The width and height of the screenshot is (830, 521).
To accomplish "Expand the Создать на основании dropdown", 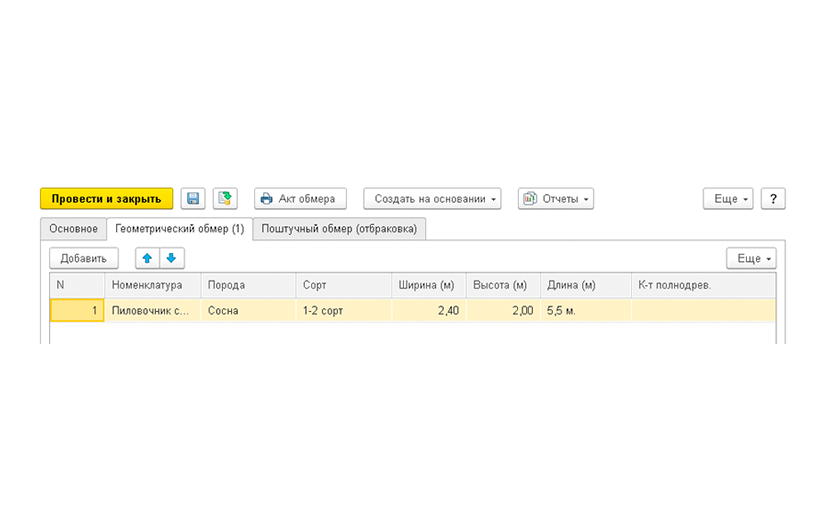I will pyautogui.click(x=432, y=199).
